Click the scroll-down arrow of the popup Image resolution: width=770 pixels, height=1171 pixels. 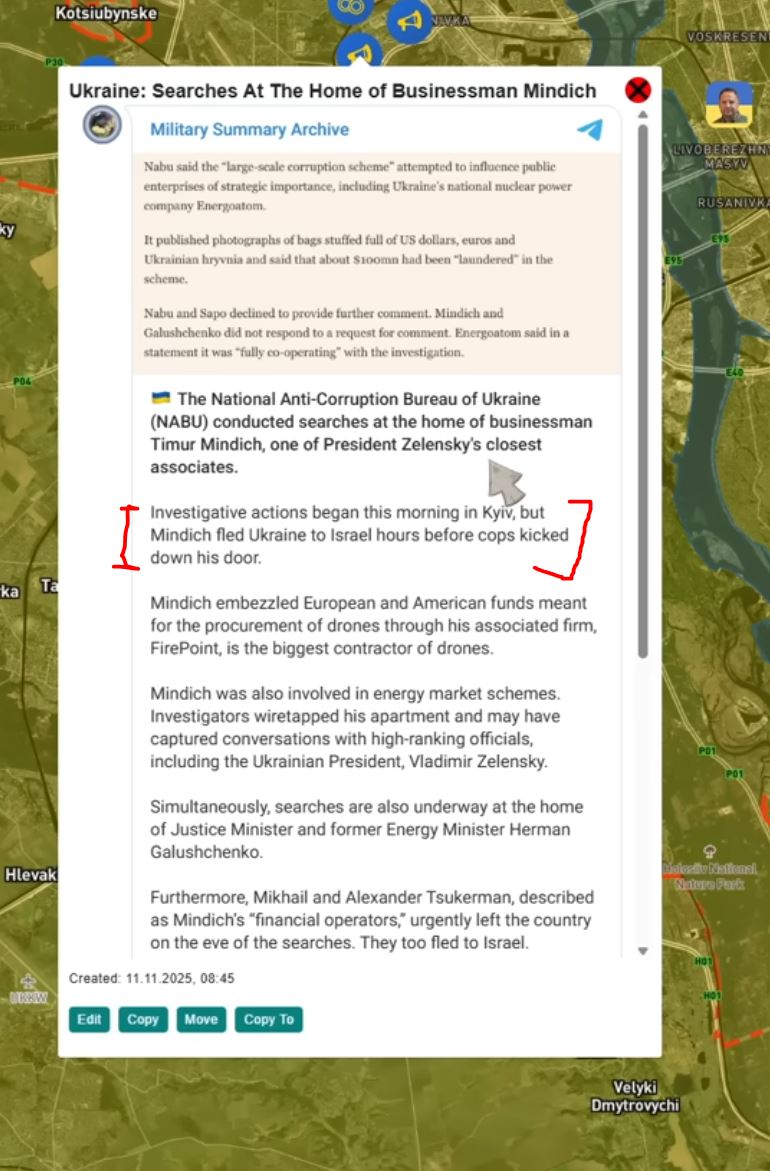(x=642, y=951)
